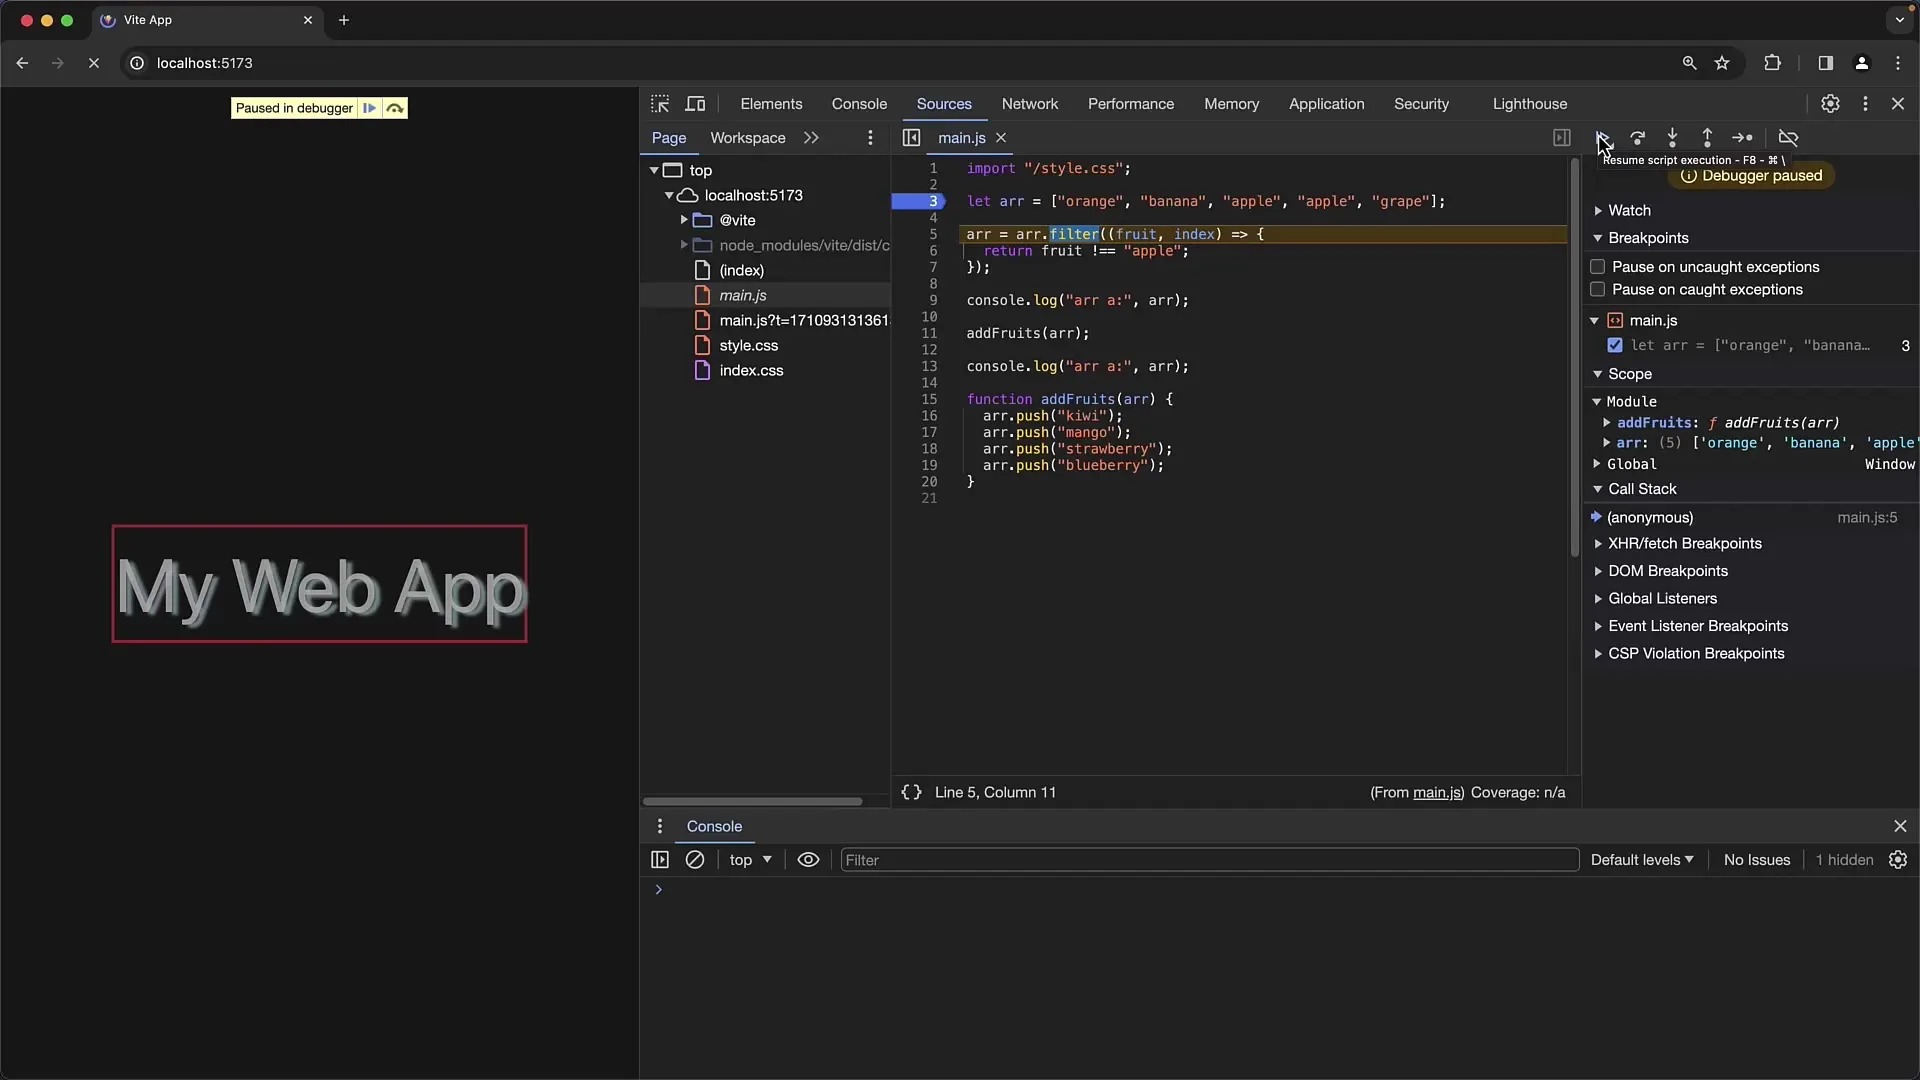Open the main.js link in the status bar
Image resolution: width=1920 pixels, height=1080 pixels.
1437,792
